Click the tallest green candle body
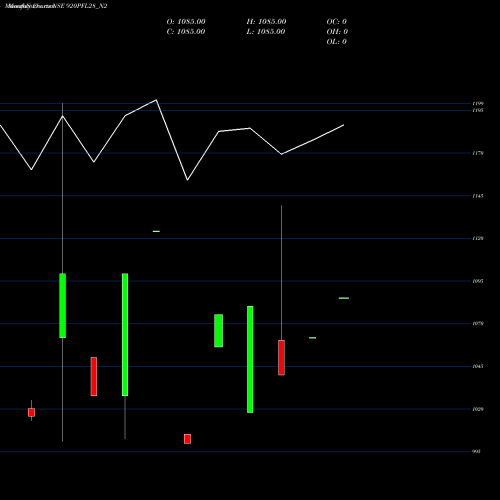The width and height of the screenshot is (500, 500). [125, 335]
